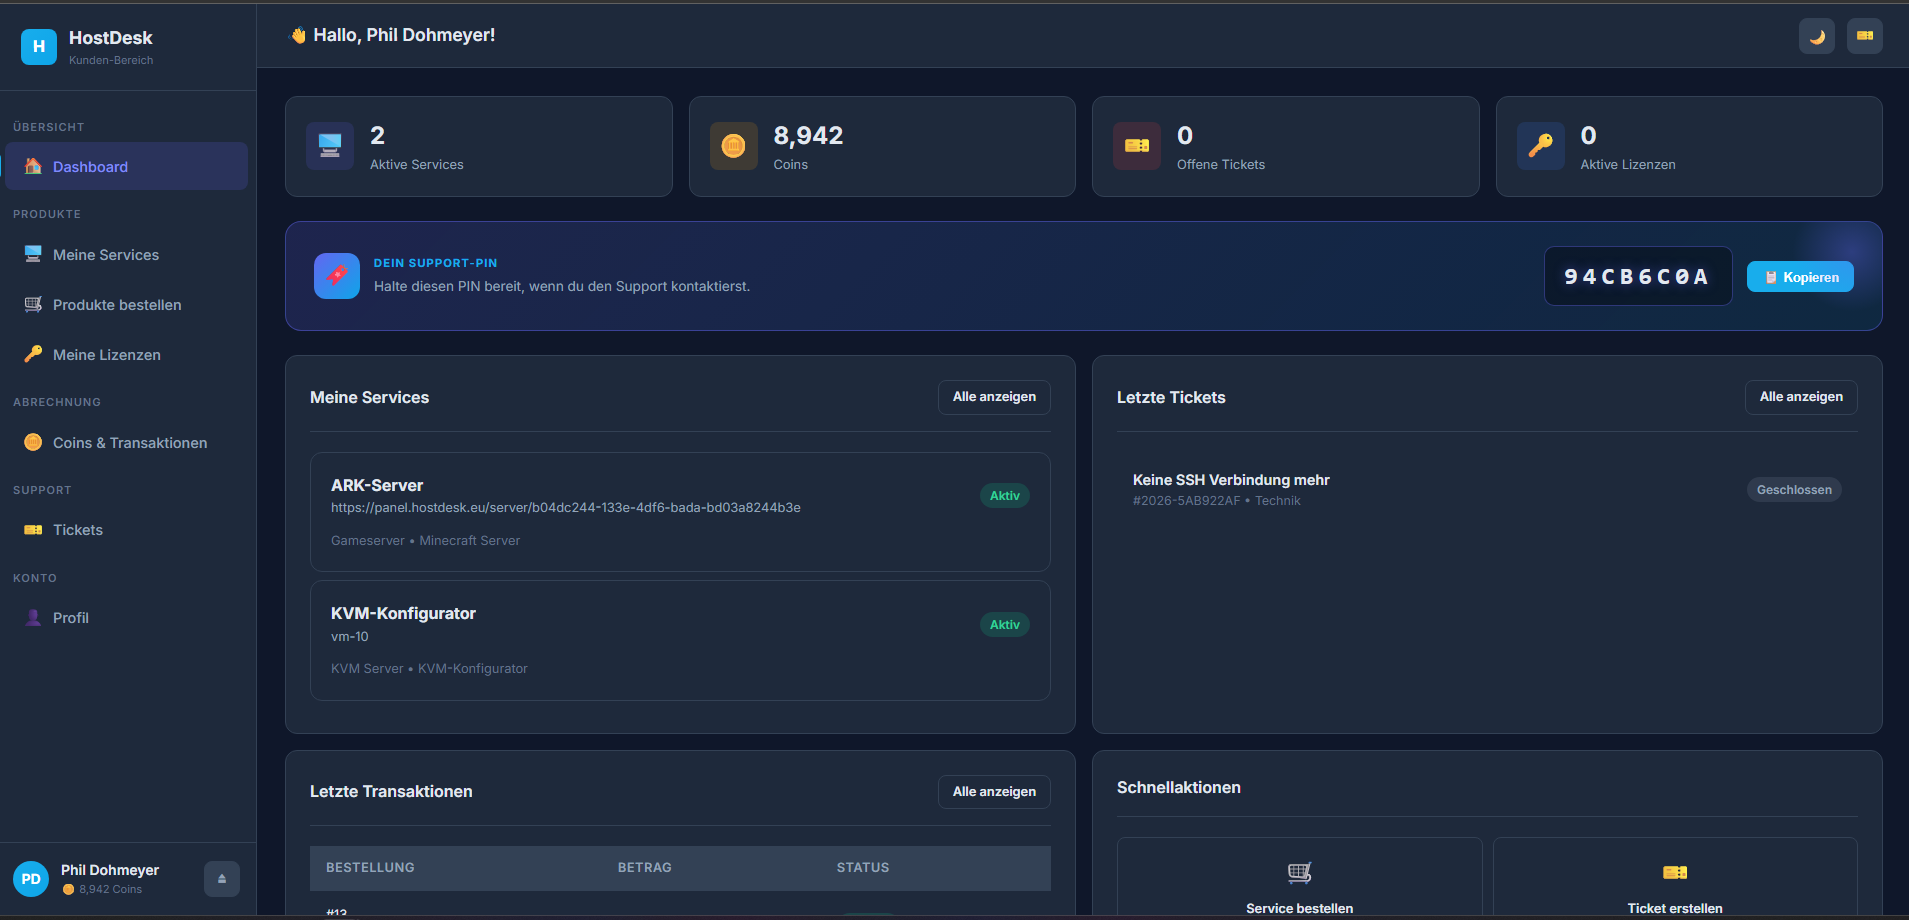Open the ARK-Server panel URL link

[x=565, y=508]
